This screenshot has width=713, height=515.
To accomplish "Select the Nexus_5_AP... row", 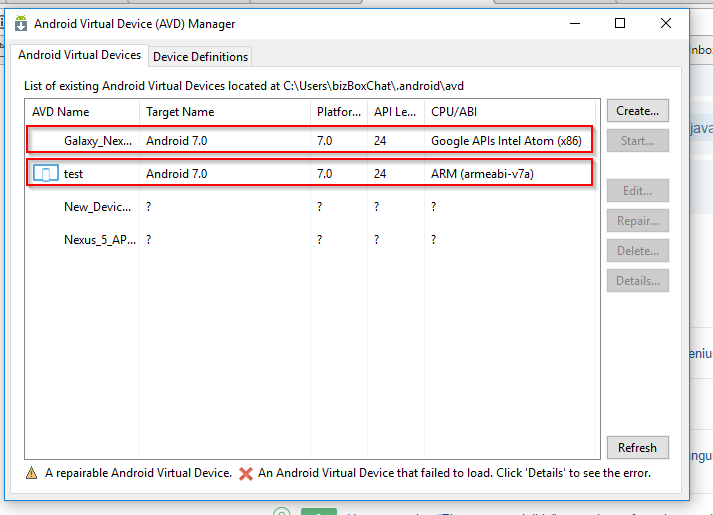I will click(x=310, y=240).
